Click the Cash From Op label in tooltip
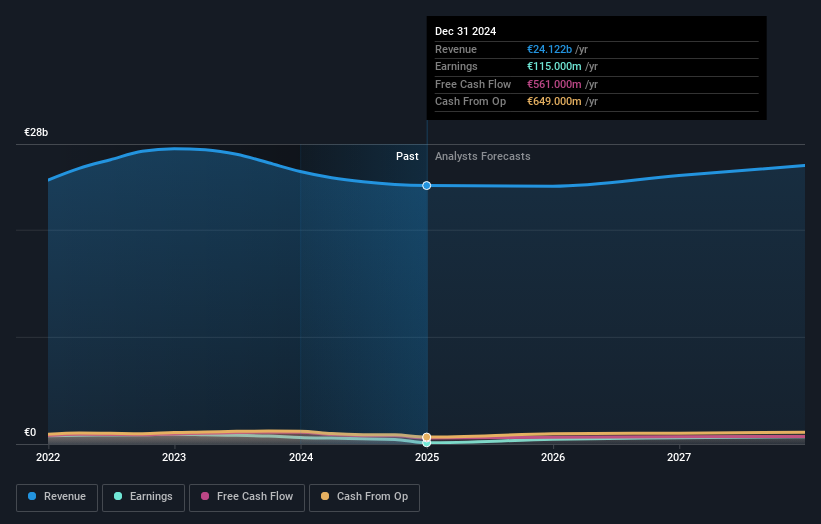 click(470, 102)
